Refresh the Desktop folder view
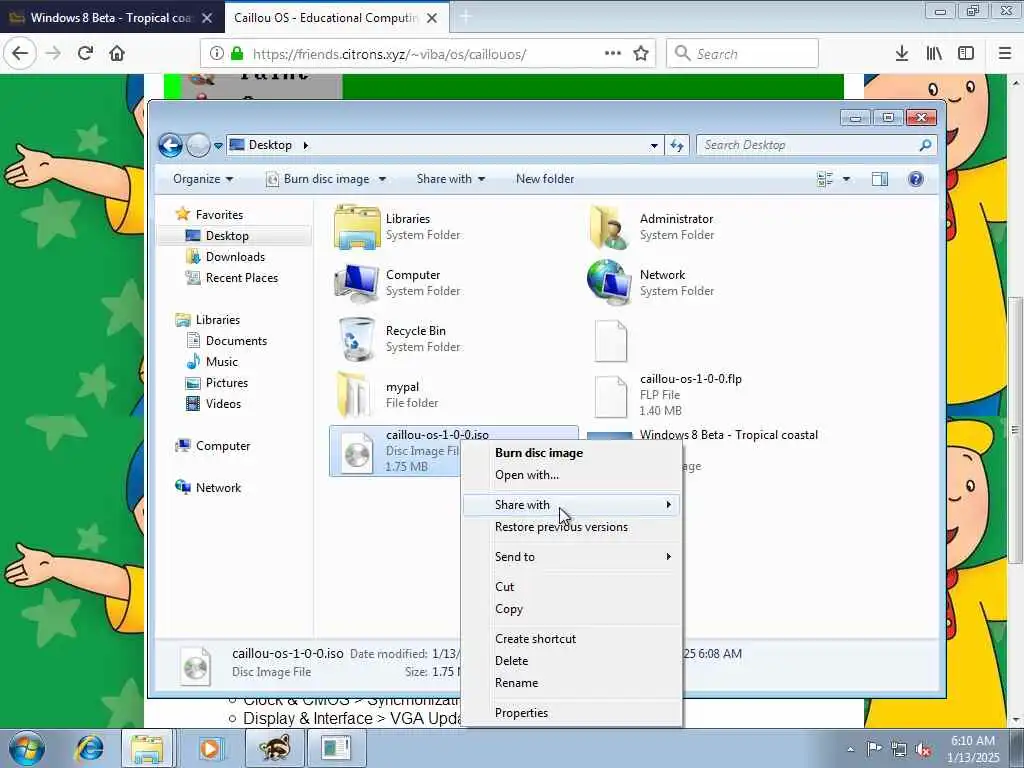Image resolution: width=1024 pixels, height=768 pixels. click(x=677, y=146)
